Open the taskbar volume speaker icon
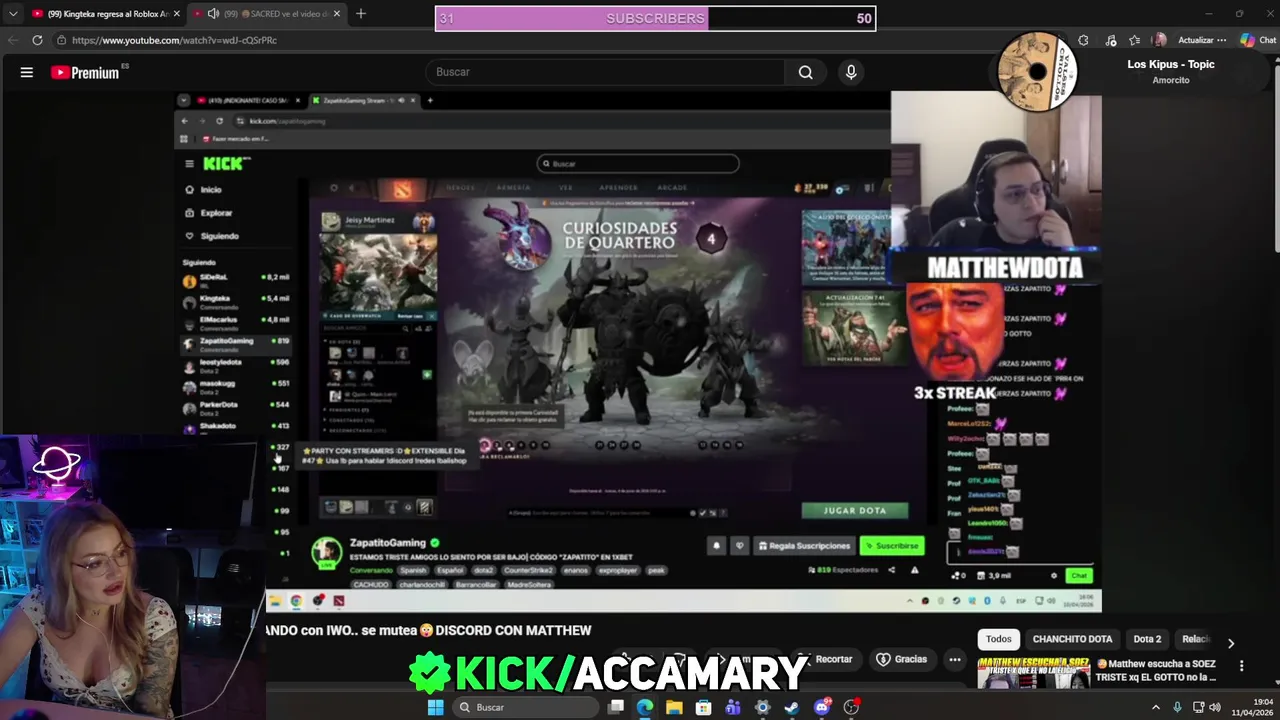The width and height of the screenshot is (1280, 720). (x=1215, y=707)
